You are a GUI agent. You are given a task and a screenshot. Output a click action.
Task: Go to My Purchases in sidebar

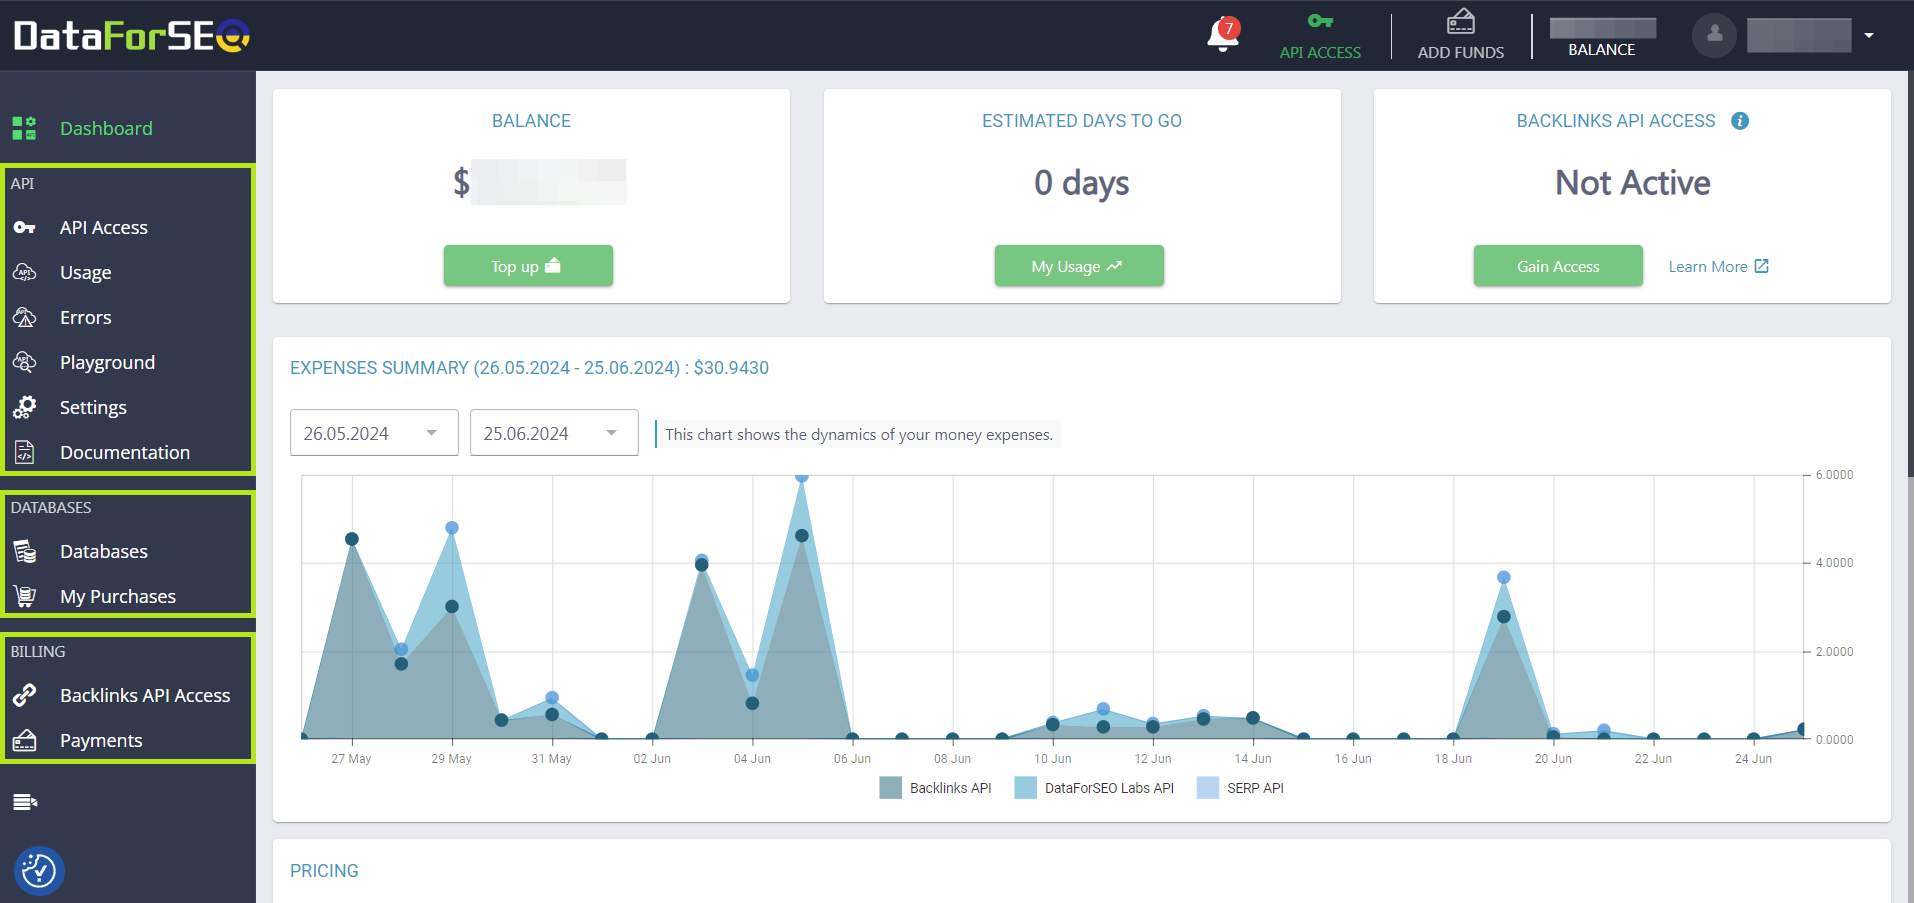117,596
